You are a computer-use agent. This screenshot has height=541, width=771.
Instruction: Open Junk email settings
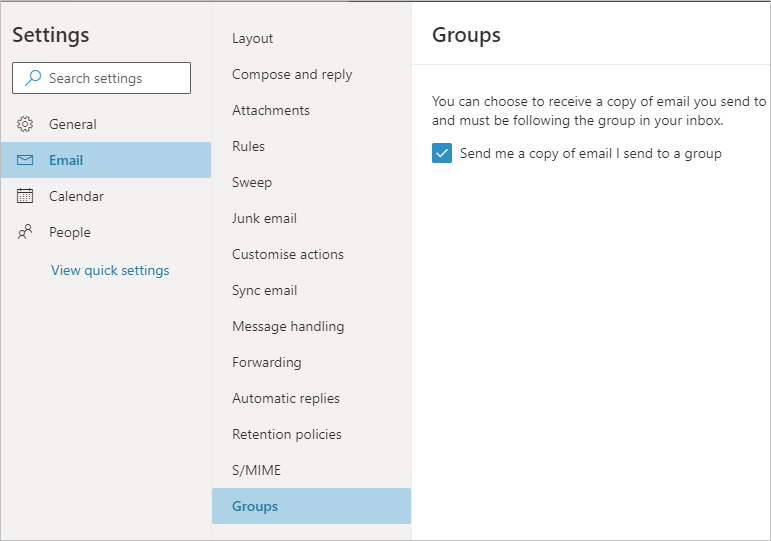[264, 218]
